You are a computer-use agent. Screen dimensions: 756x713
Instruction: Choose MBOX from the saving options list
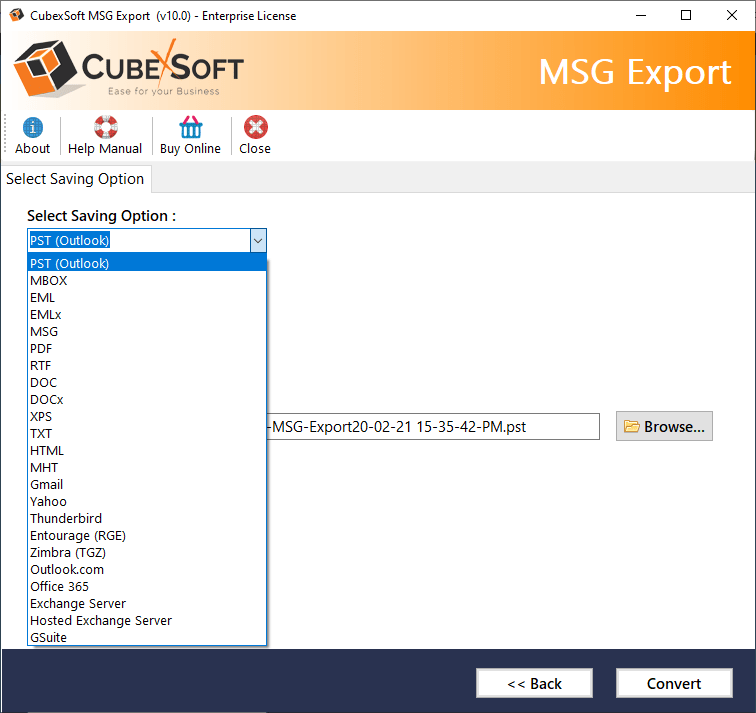(49, 281)
